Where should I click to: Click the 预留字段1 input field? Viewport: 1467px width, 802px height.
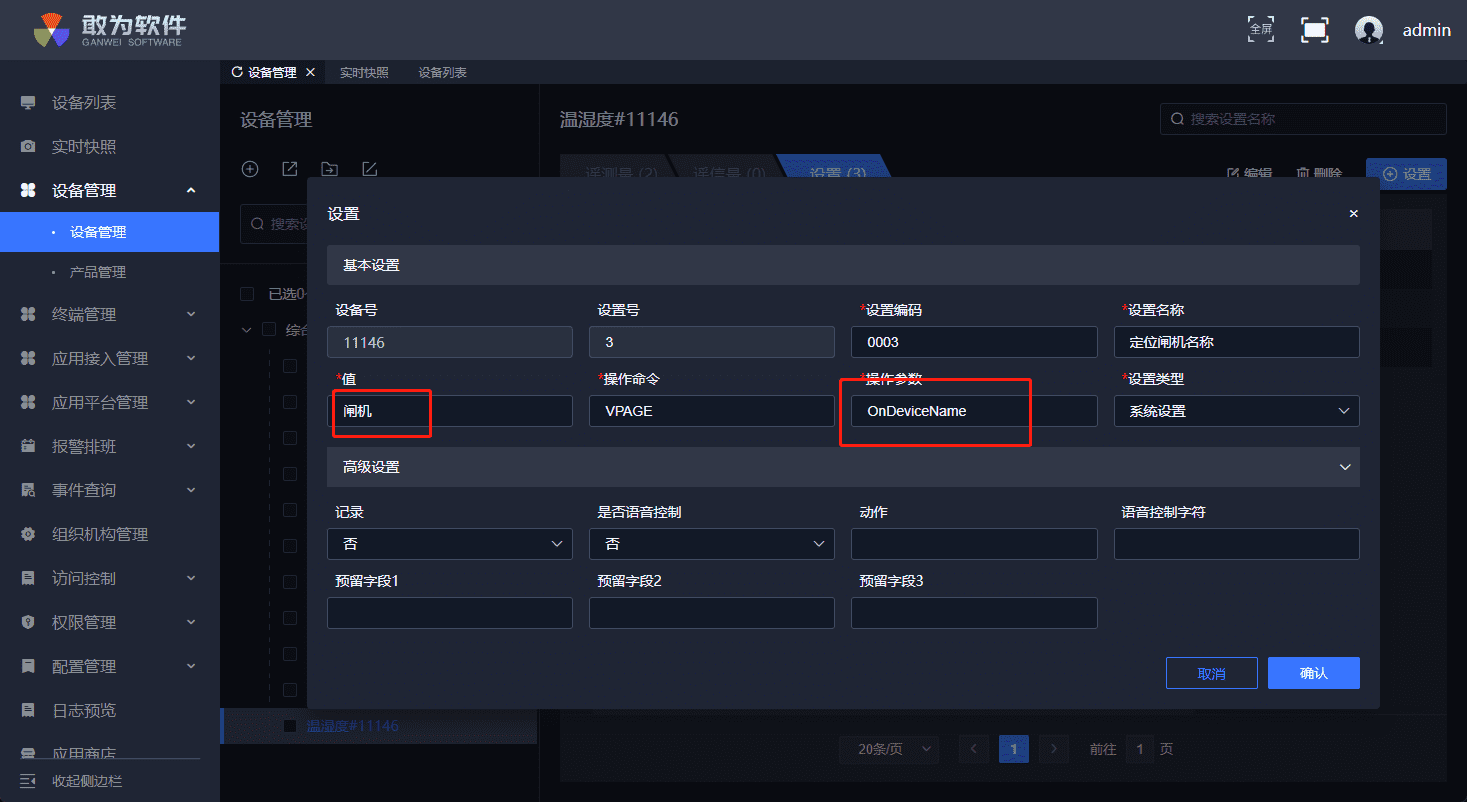pyautogui.click(x=450, y=613)
